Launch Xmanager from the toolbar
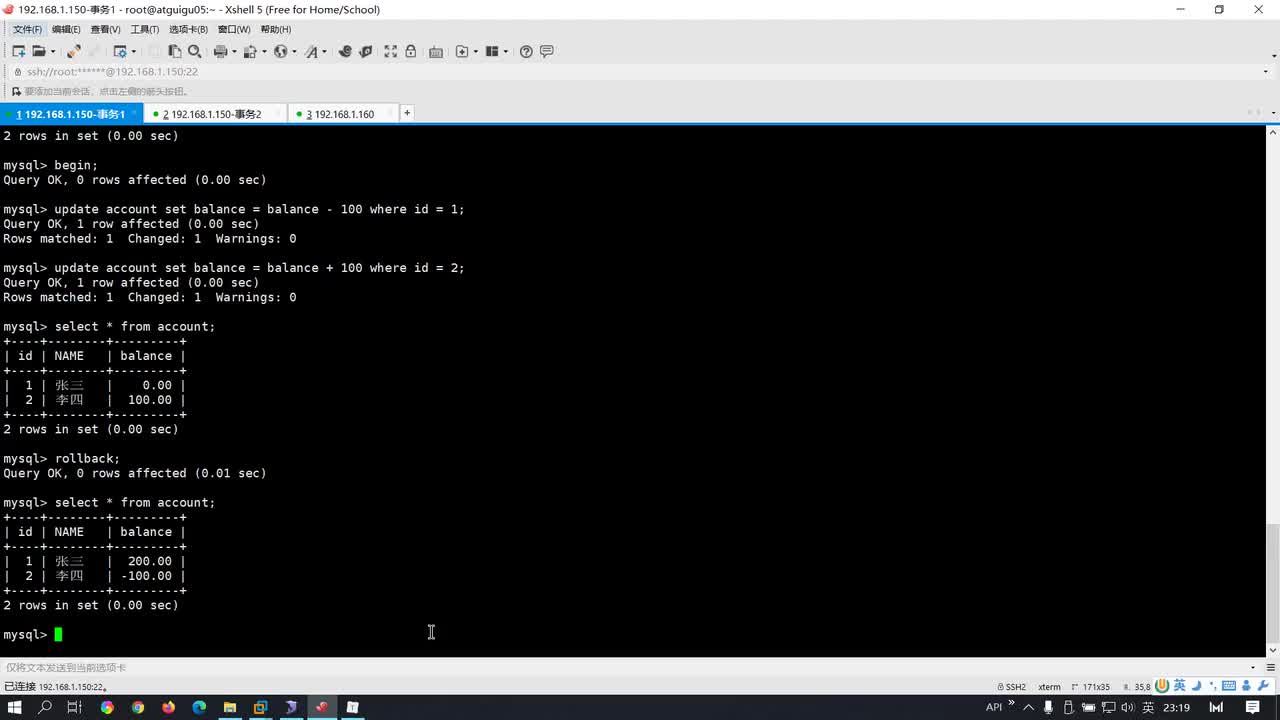The image size is (1280, 720). 366,51
